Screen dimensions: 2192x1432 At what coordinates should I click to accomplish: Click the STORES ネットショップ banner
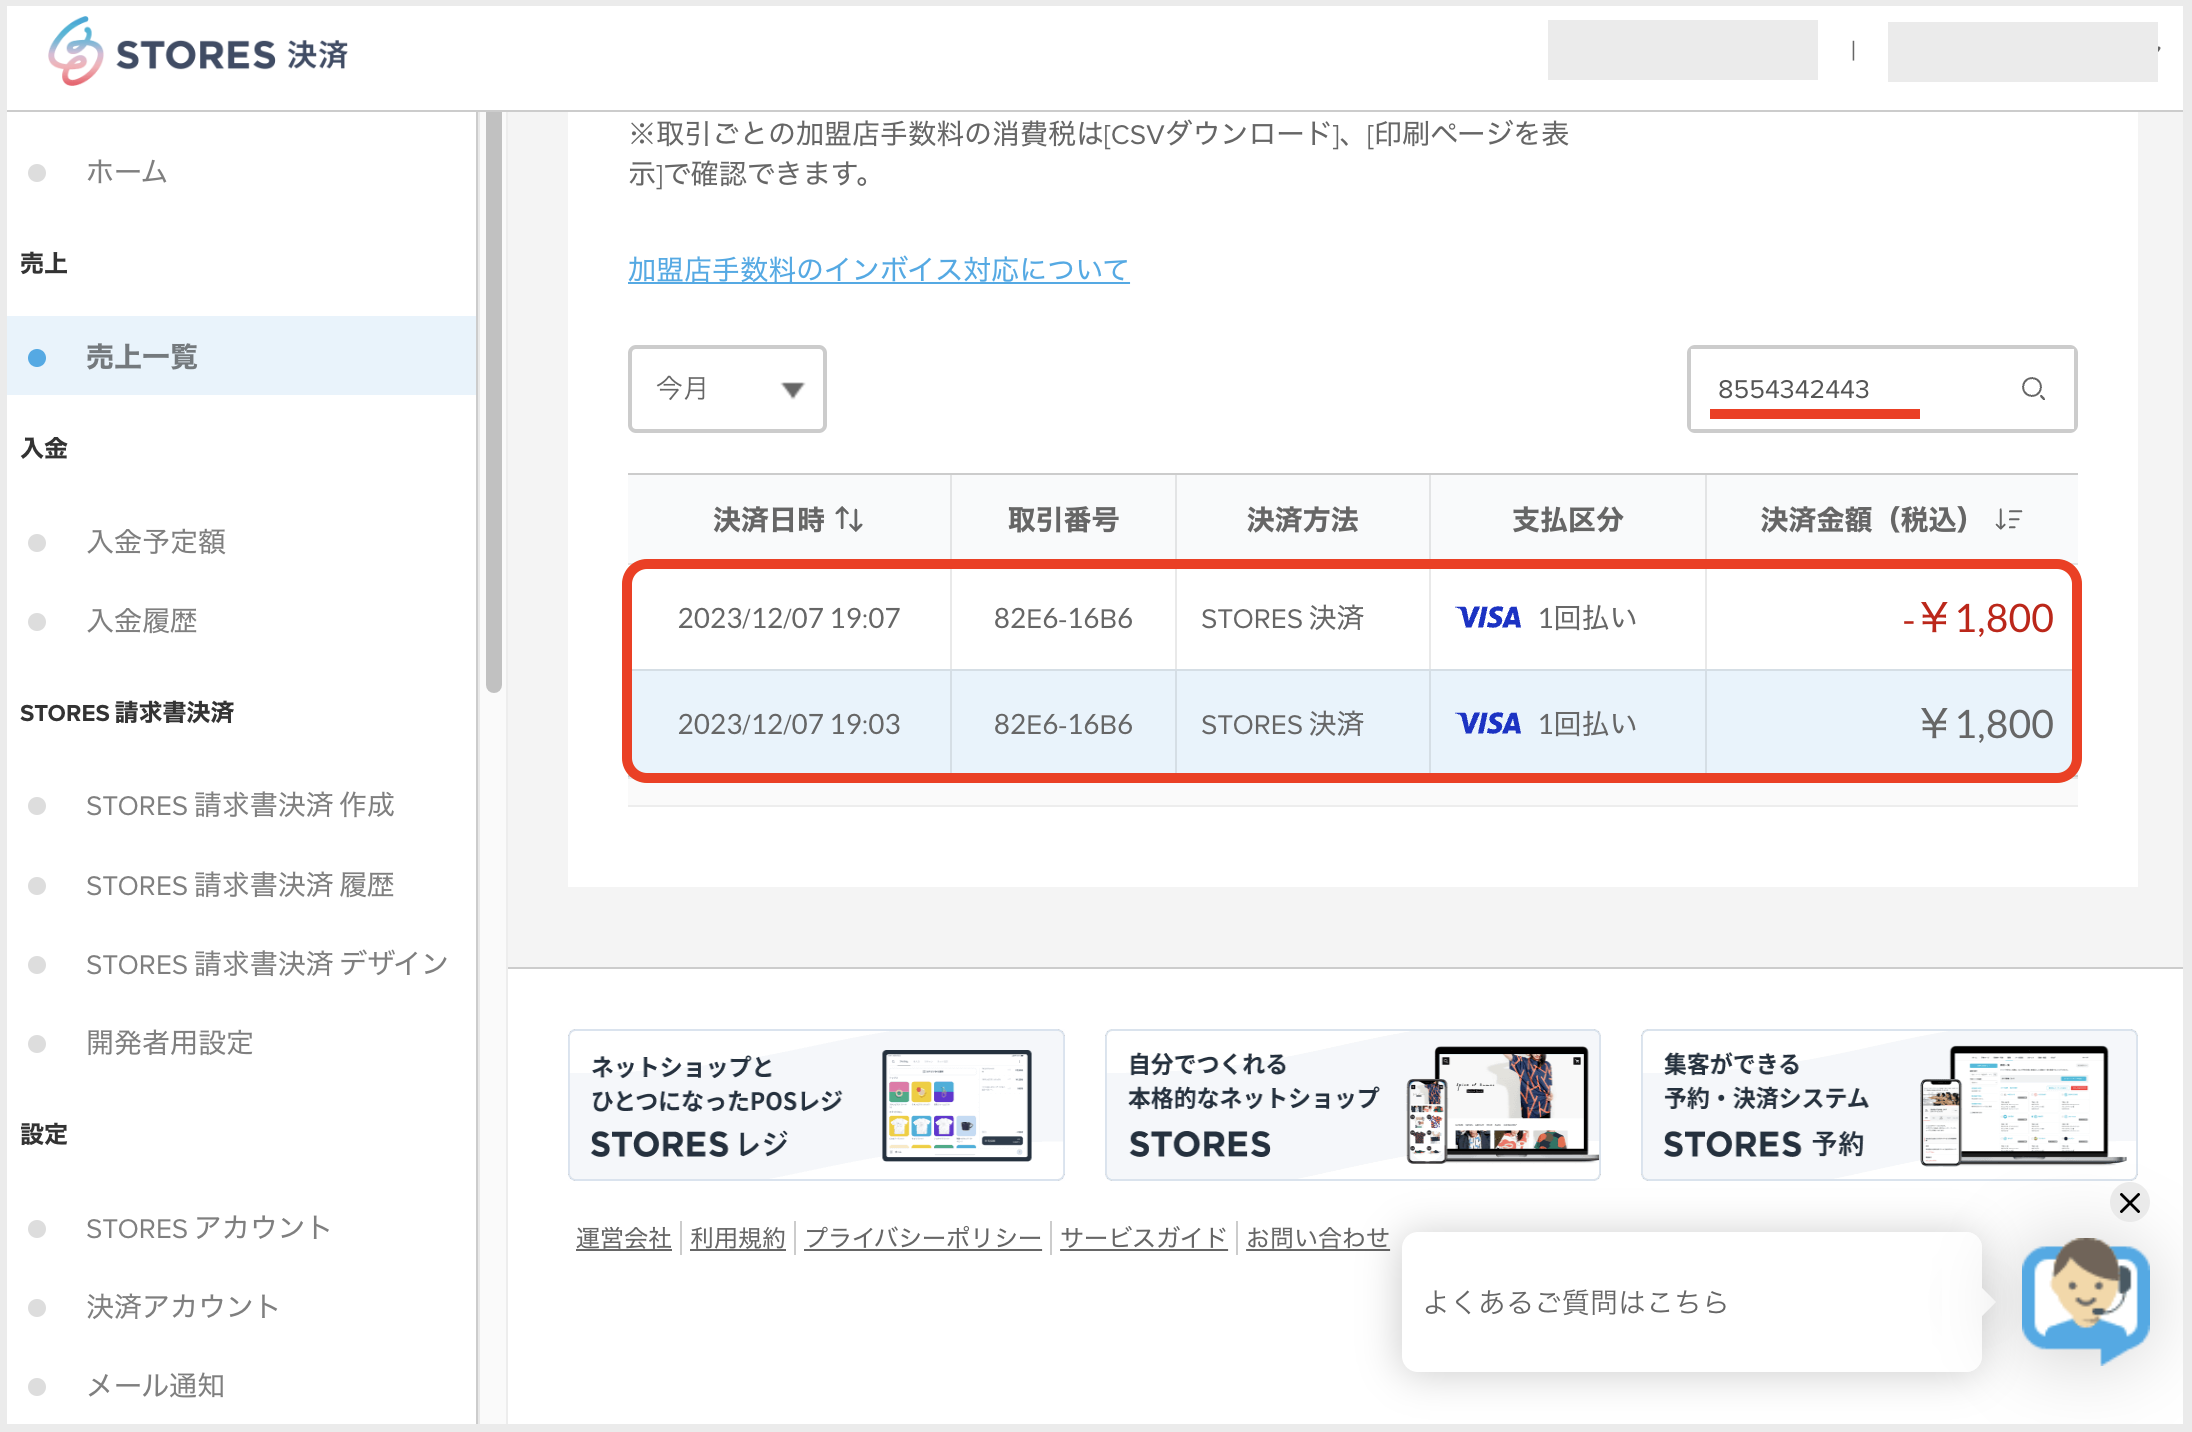click(x=1353, y=1105)
